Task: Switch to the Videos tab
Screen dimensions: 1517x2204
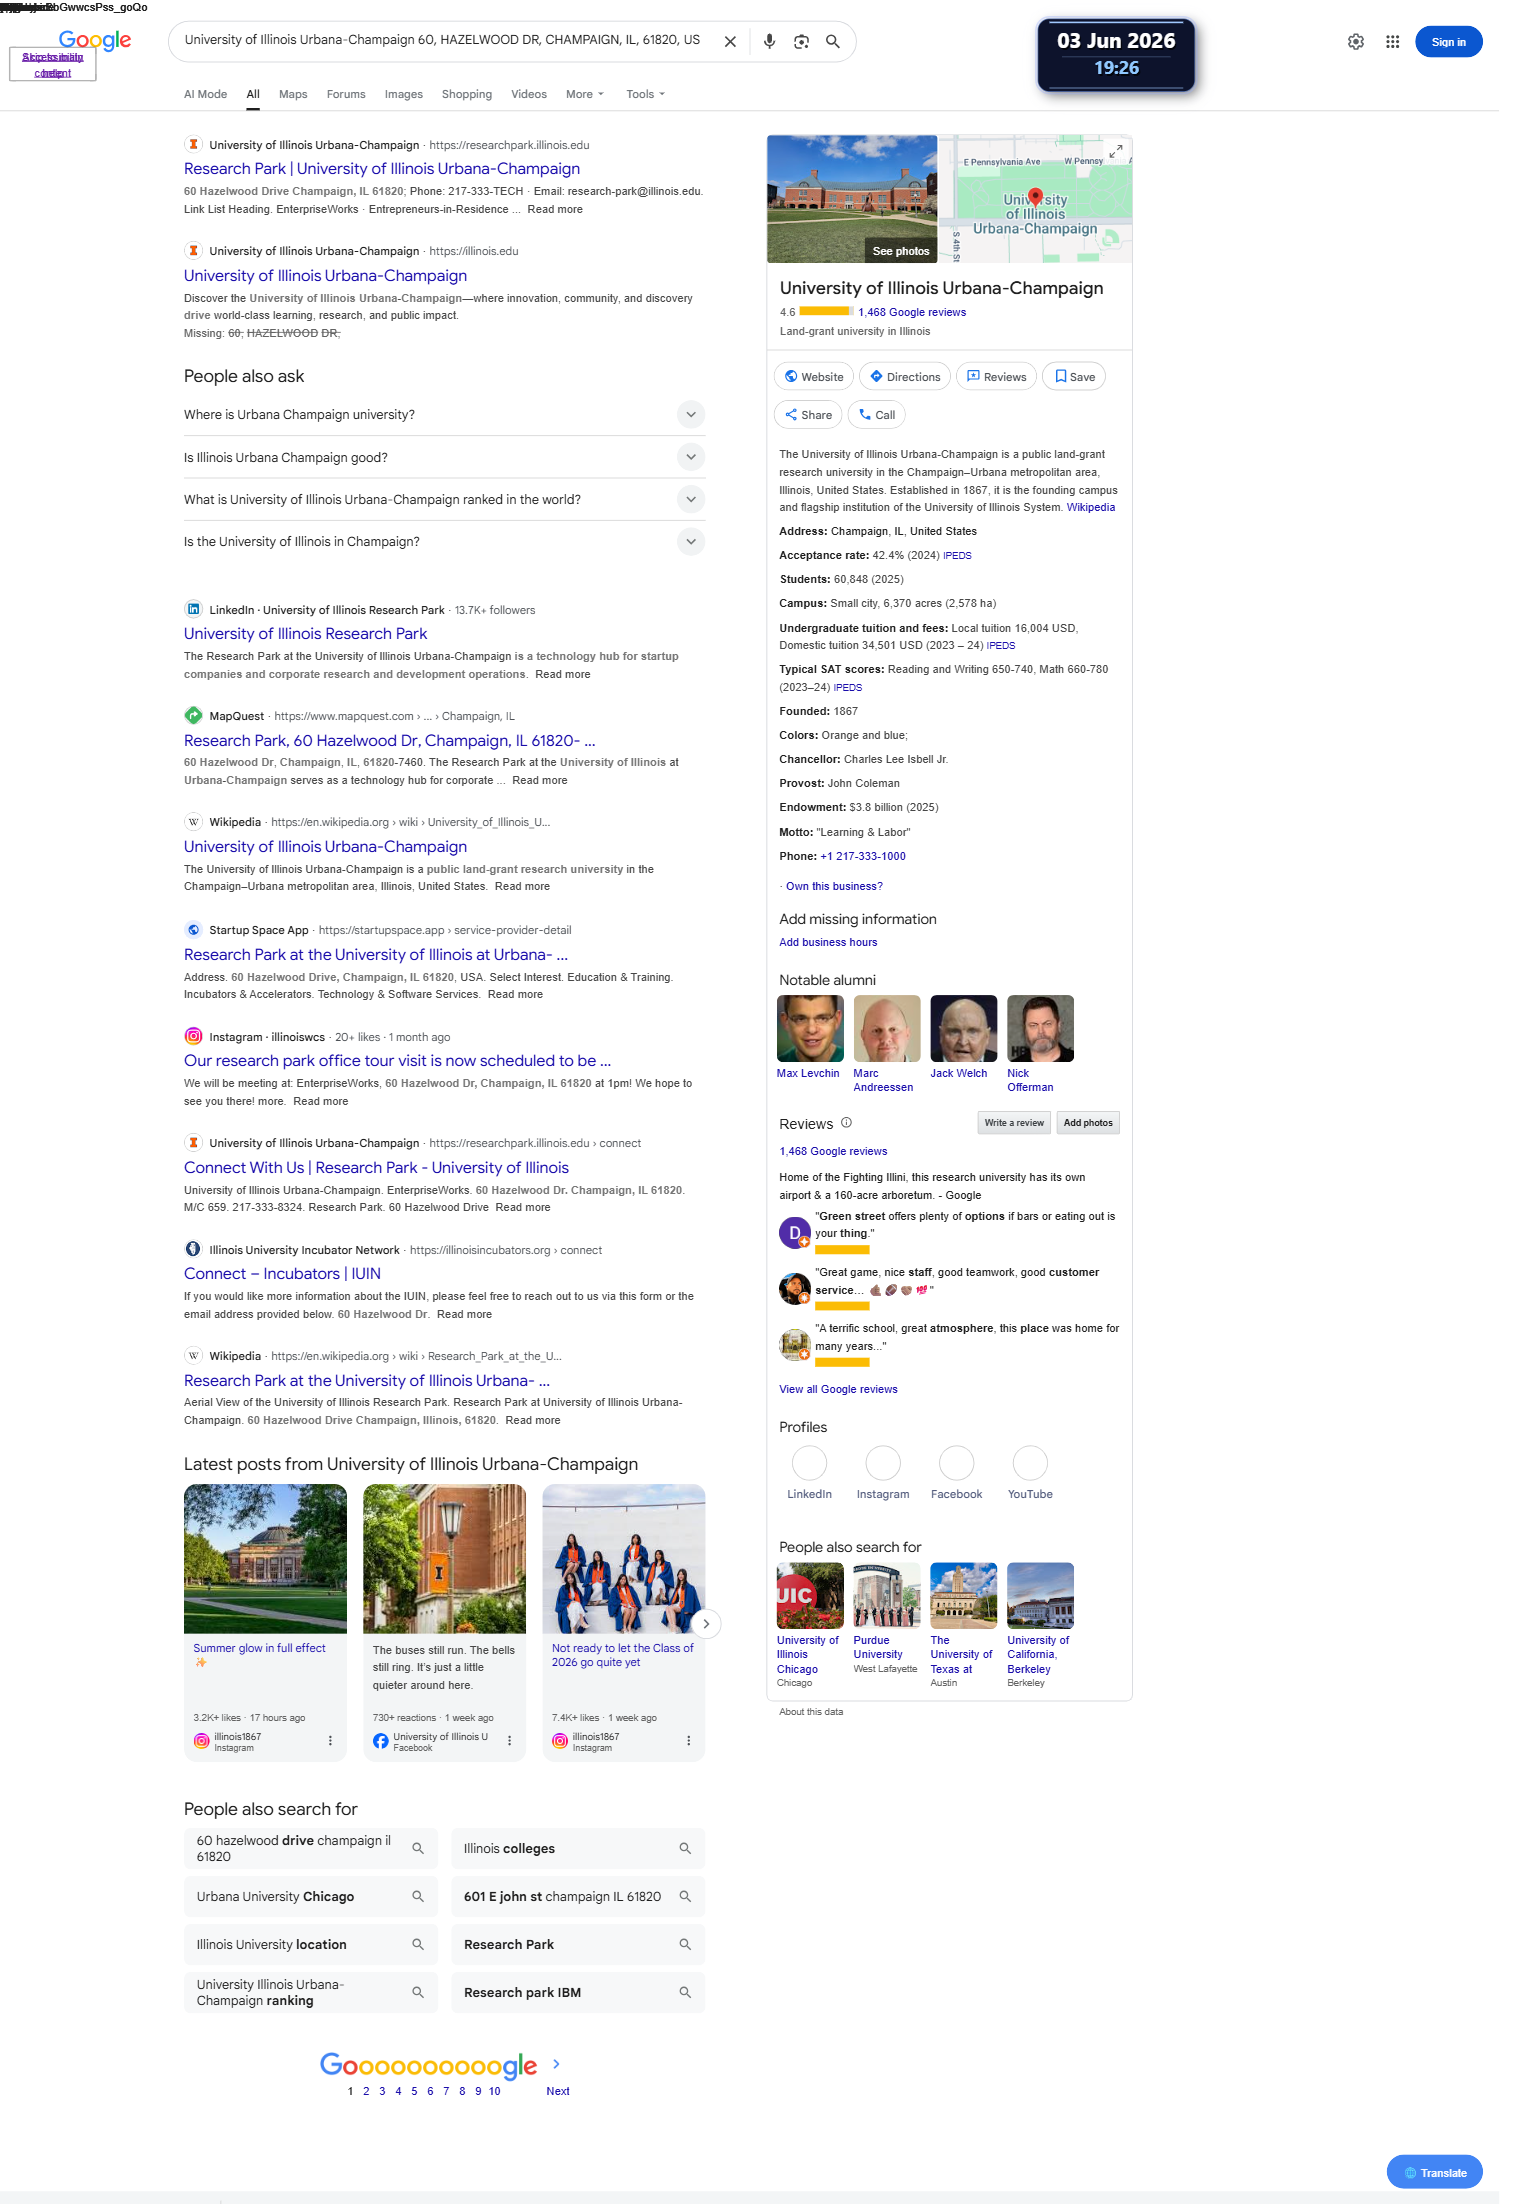Action: [529, 94]
